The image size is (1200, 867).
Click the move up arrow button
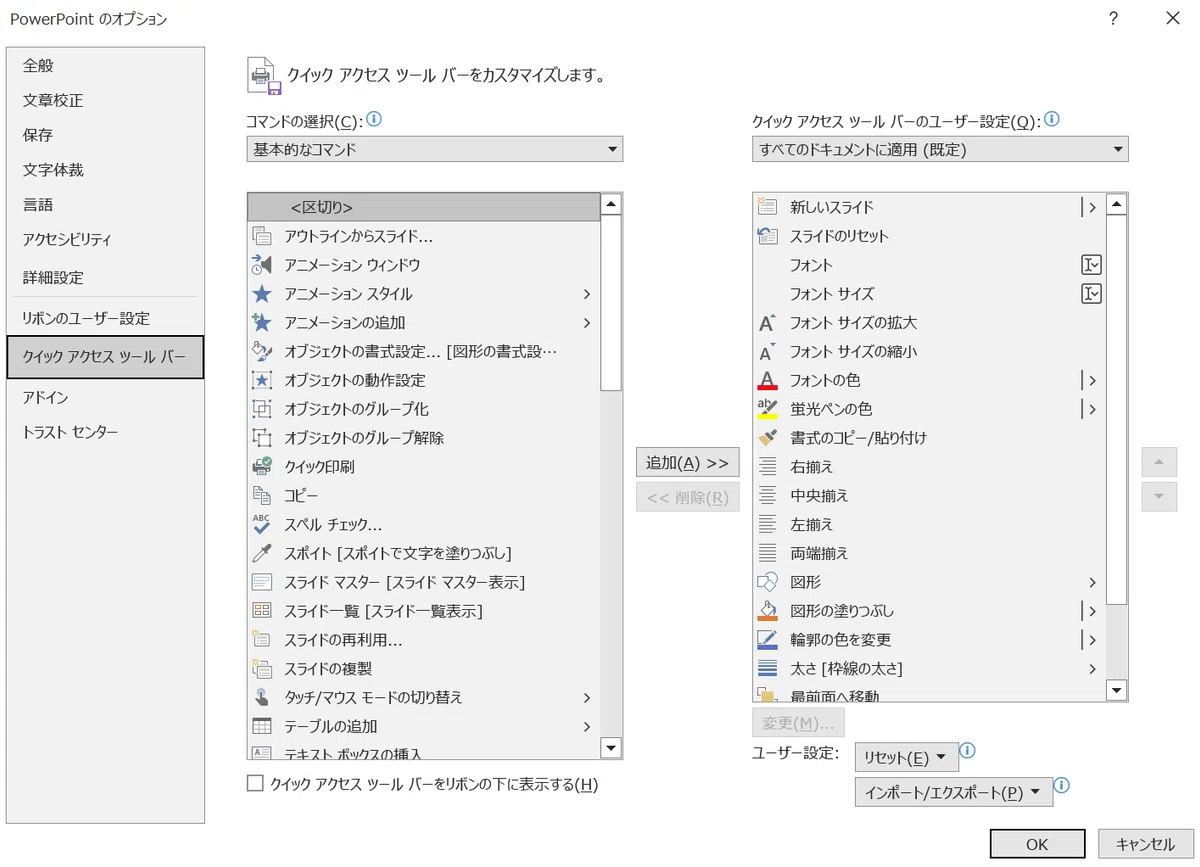(1159, 462)
